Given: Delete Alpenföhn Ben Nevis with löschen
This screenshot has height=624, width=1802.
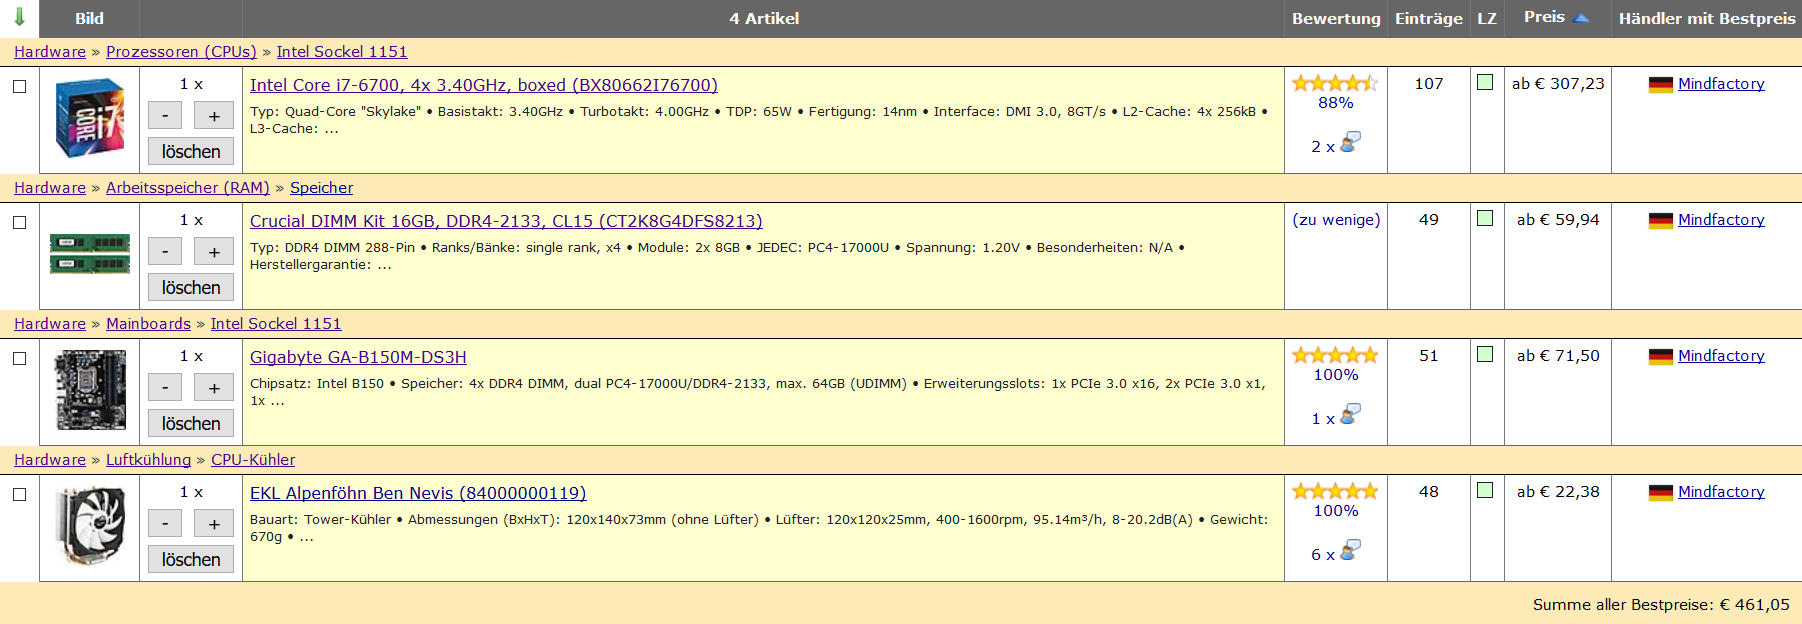Looking at the screenshot, I should (191, 559).
